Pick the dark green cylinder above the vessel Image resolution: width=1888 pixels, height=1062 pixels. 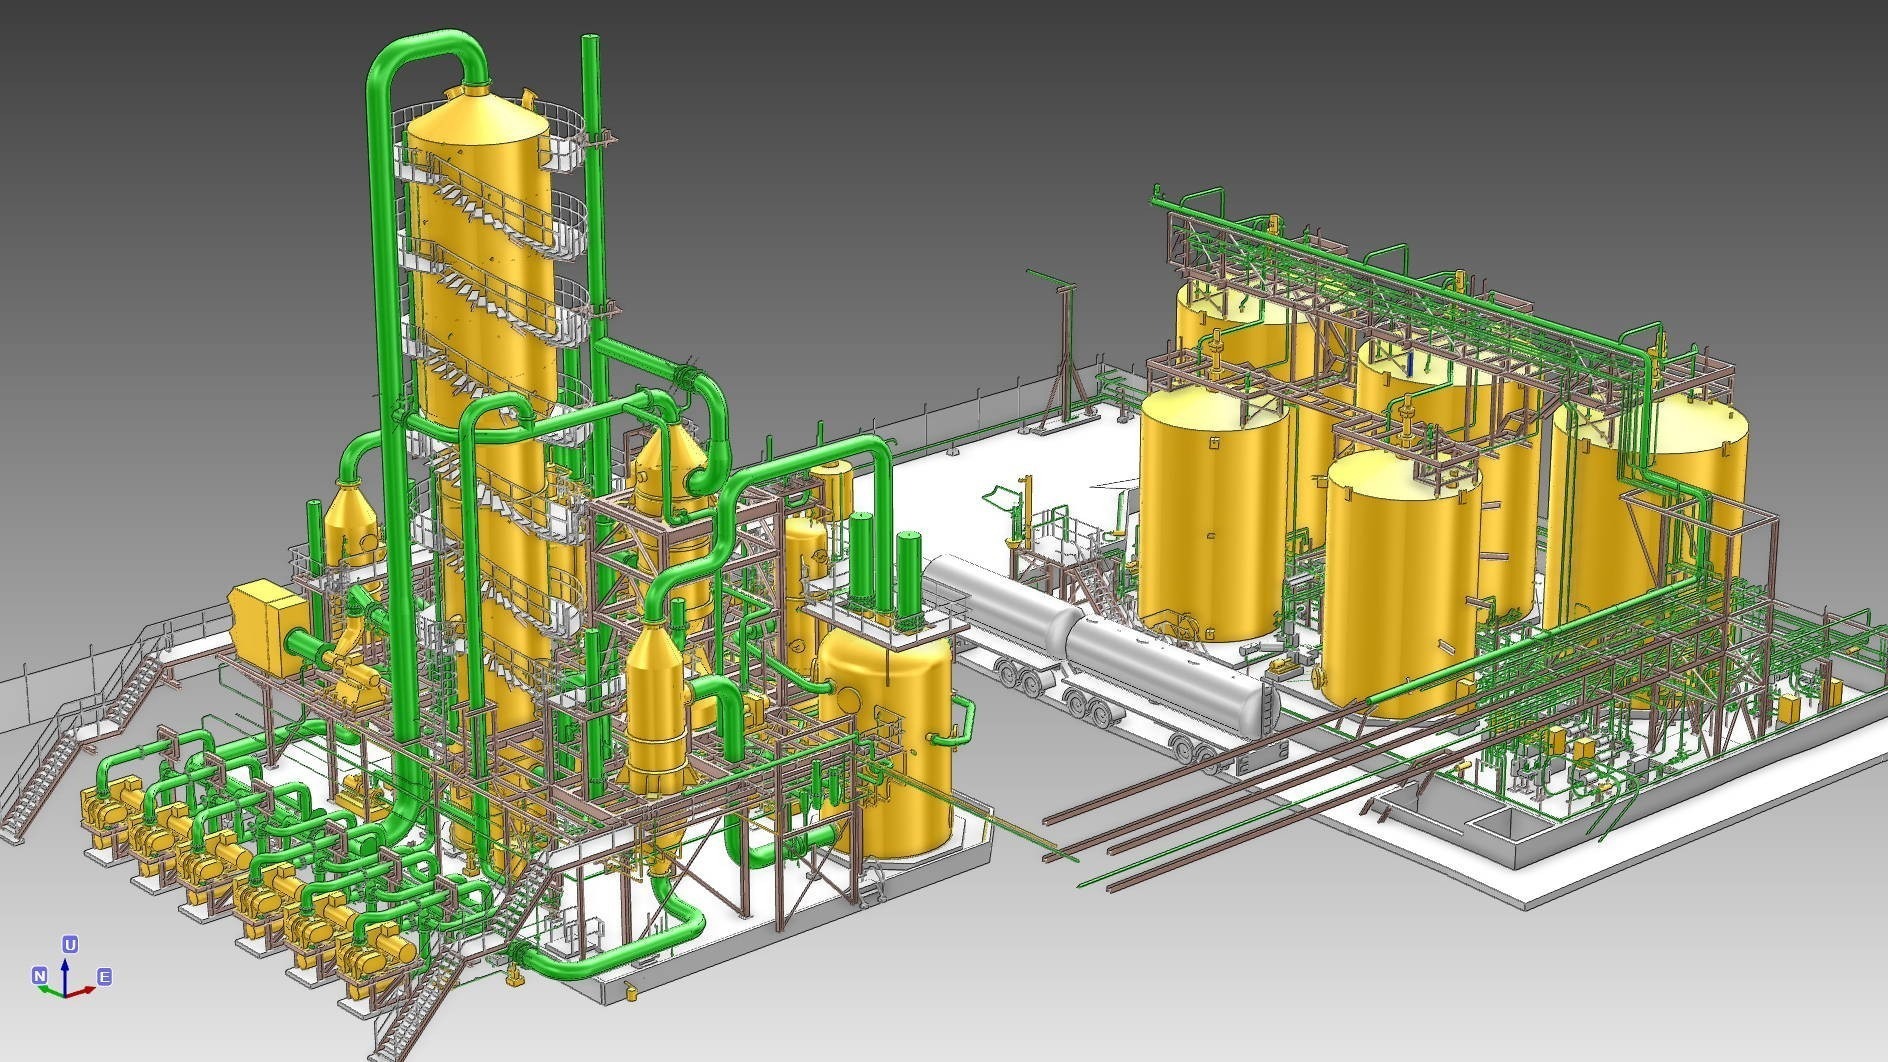[x=907, y=578]
